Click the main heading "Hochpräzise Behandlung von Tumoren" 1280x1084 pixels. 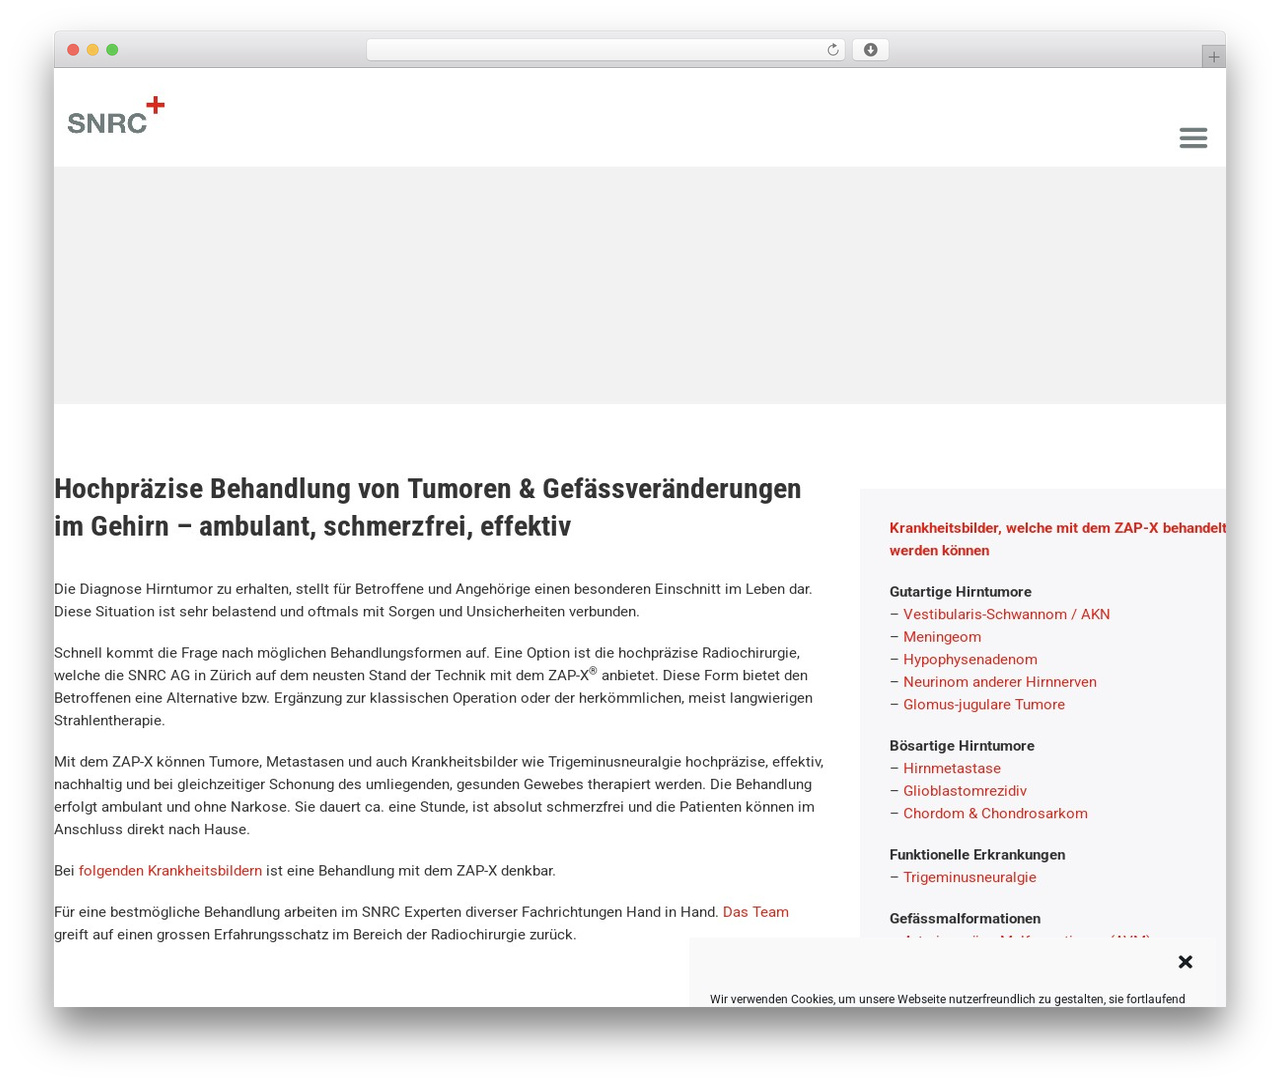(428, 507)
